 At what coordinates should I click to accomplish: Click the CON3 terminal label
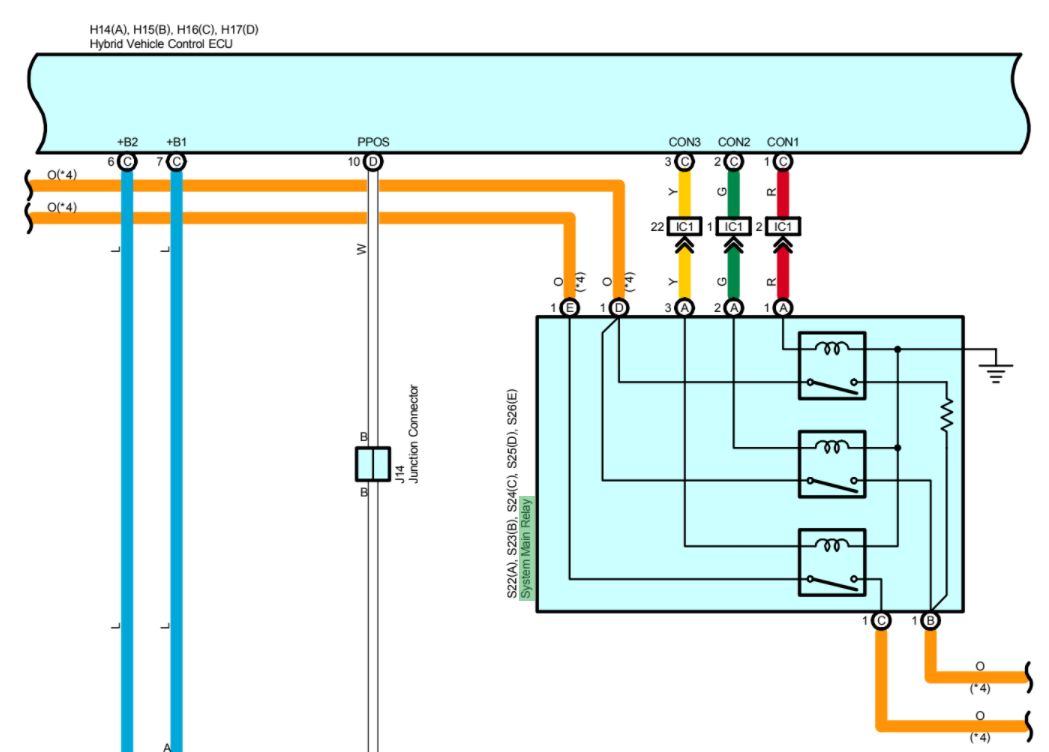pyautogui.click(x=684, y=142)
